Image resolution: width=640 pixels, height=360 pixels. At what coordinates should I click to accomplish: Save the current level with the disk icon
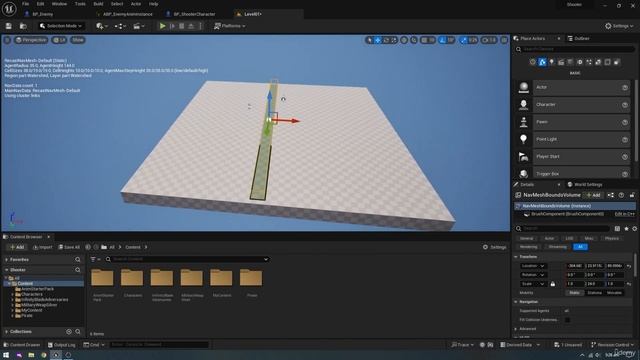[9, 26]
